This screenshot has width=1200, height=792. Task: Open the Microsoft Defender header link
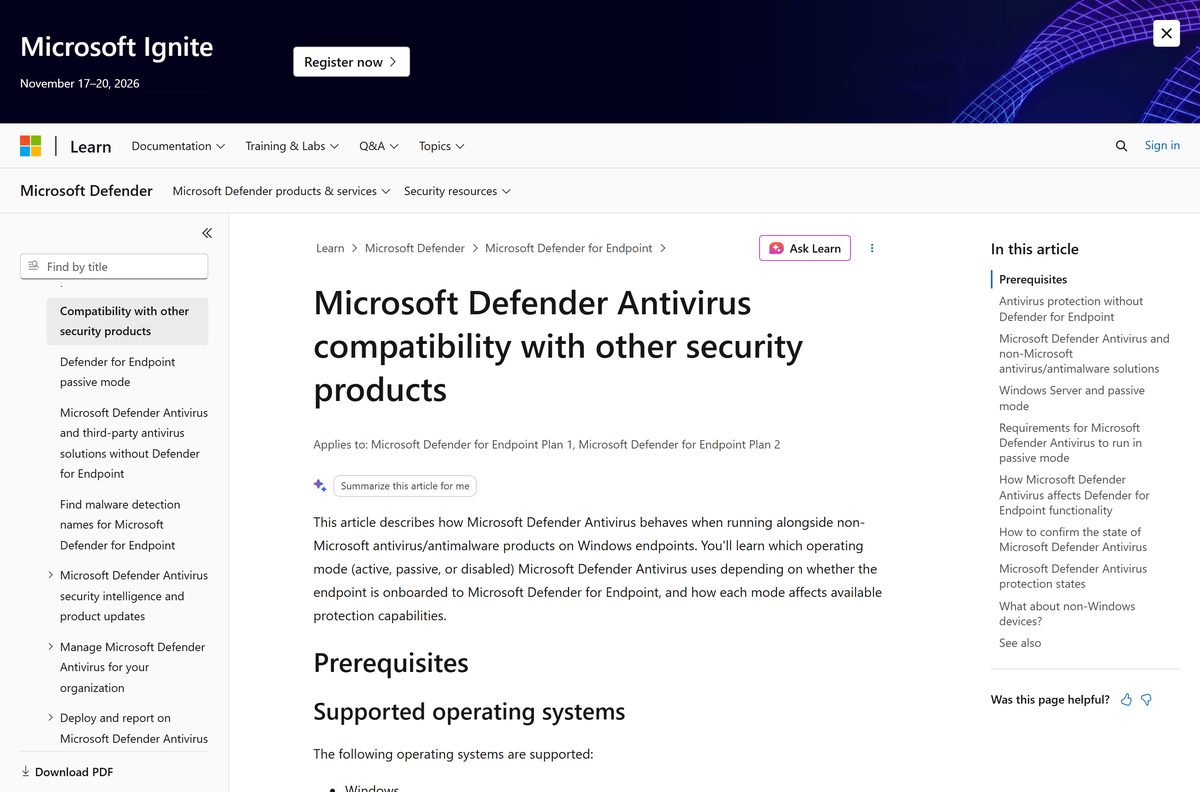86,191
